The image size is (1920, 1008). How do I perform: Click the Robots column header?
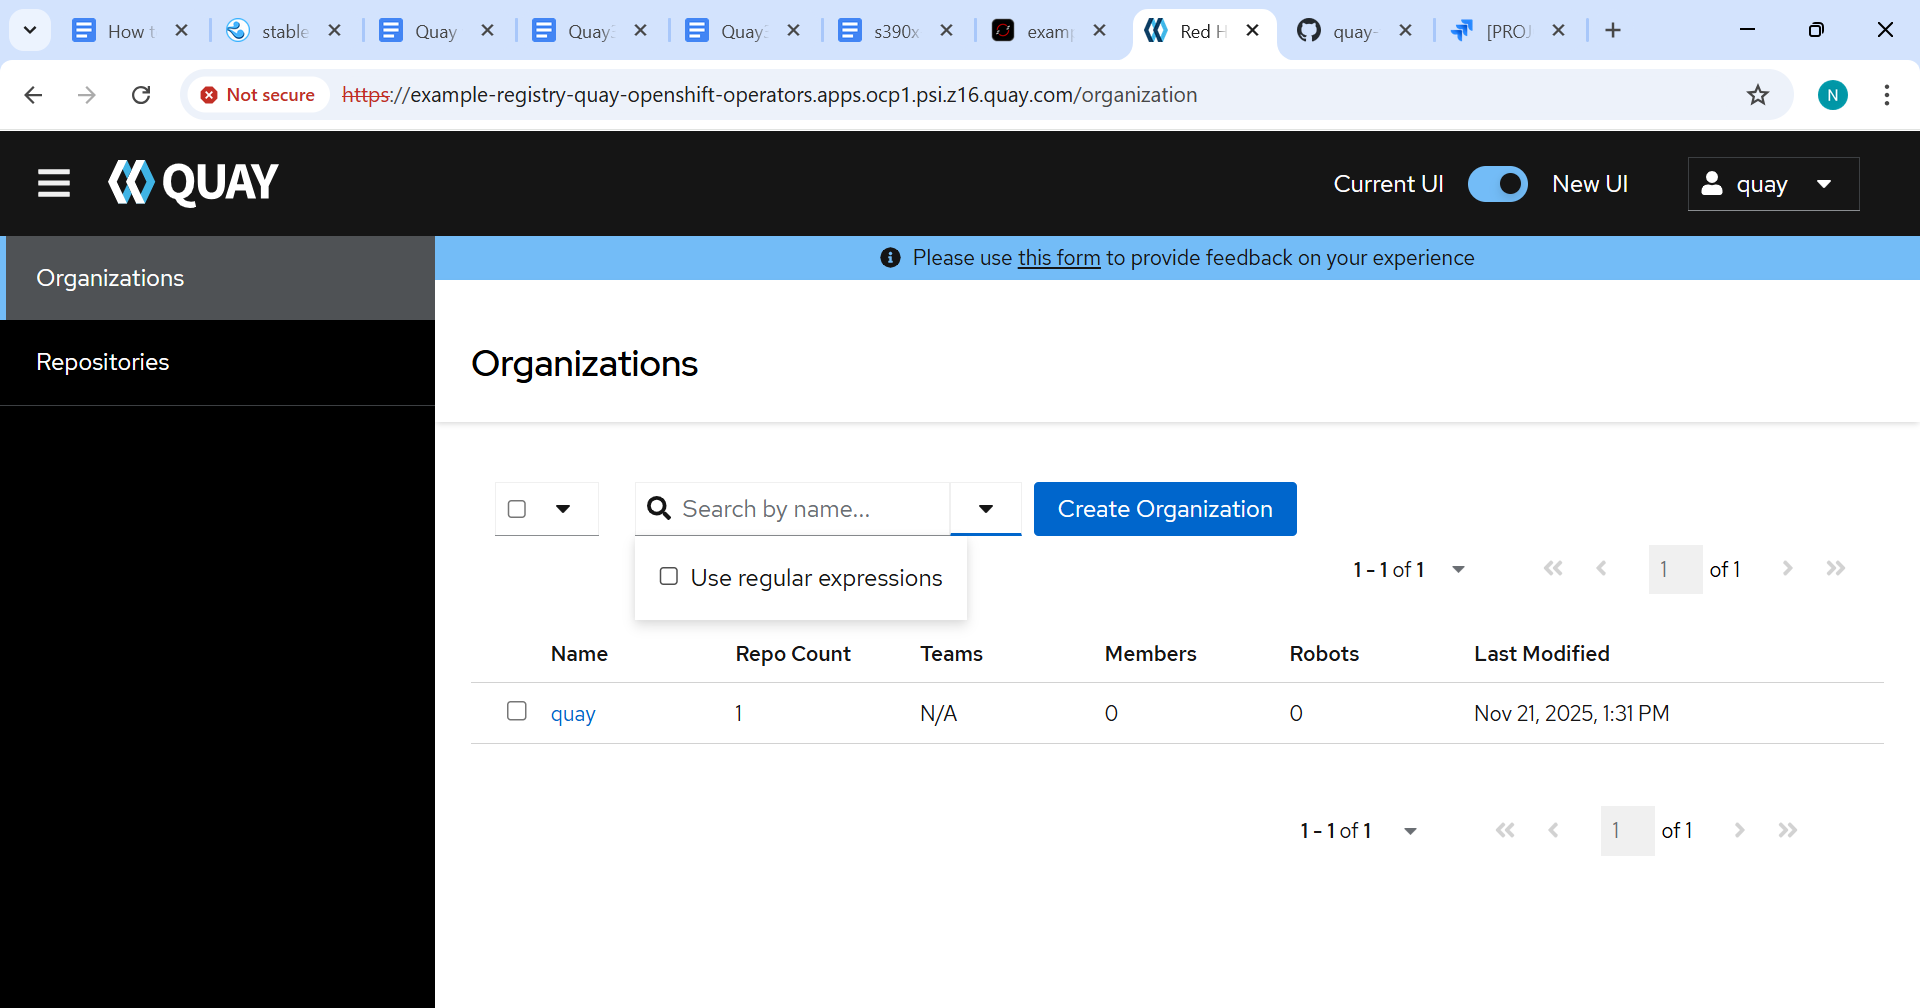[x=1324, y=654]
